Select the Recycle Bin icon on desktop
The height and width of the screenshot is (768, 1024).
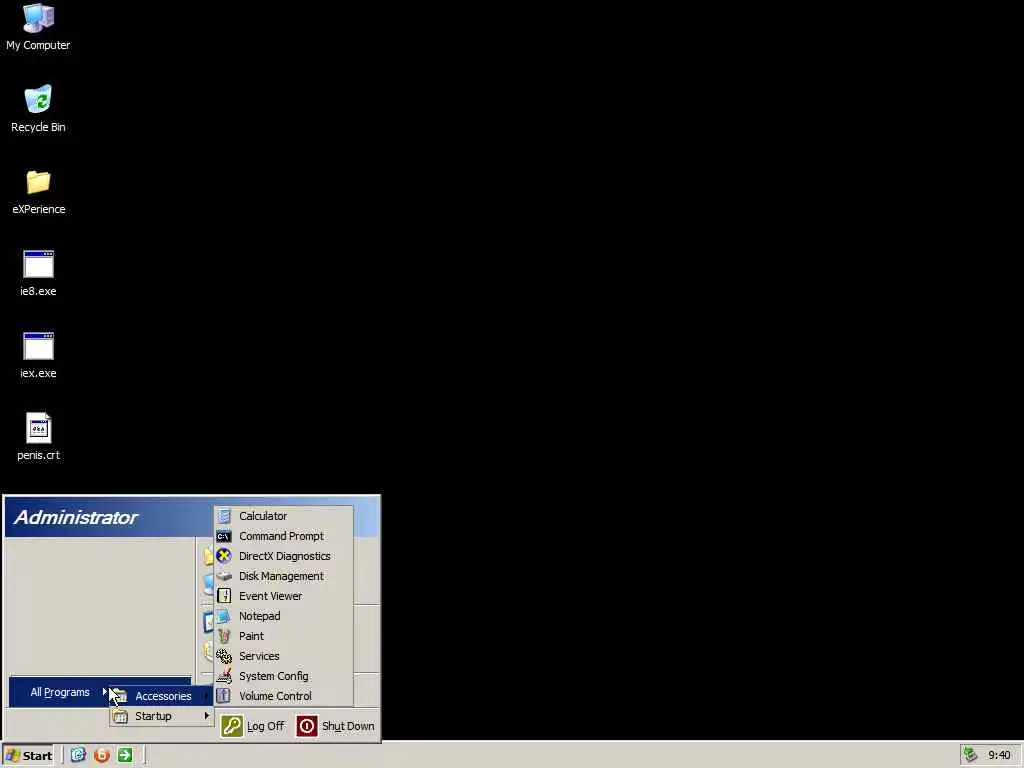point(38,108)
